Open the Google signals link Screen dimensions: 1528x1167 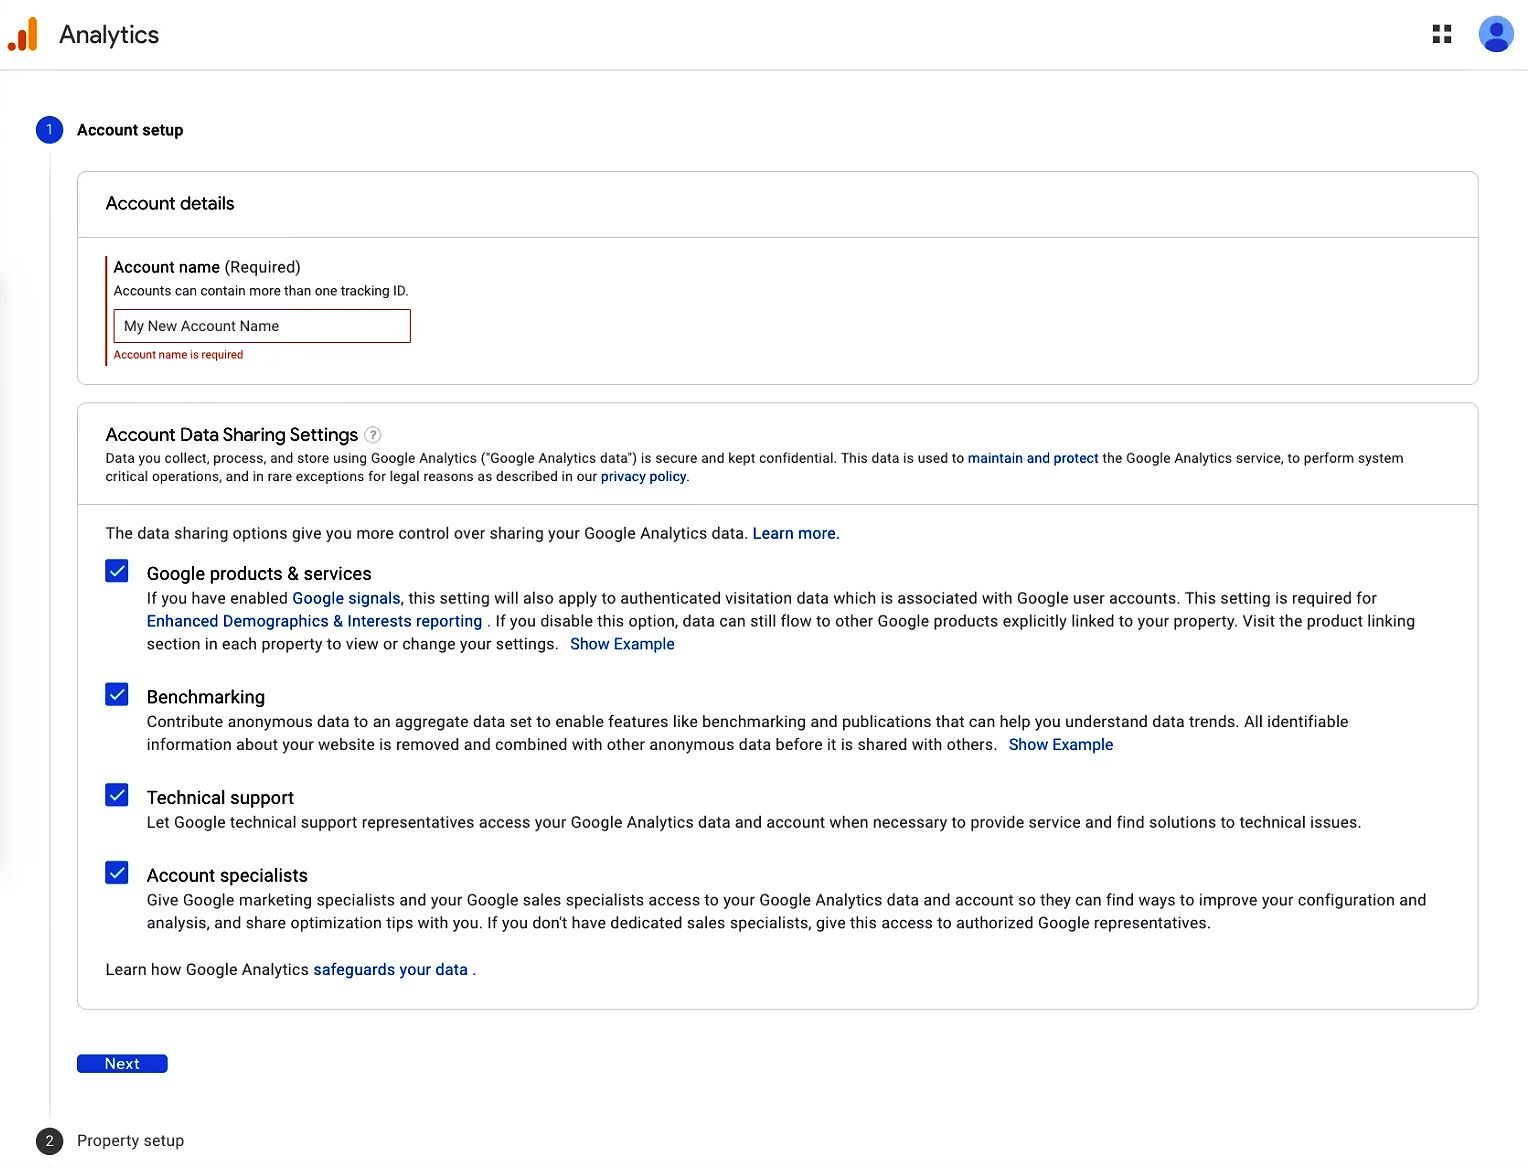click(x=346, y=598)
